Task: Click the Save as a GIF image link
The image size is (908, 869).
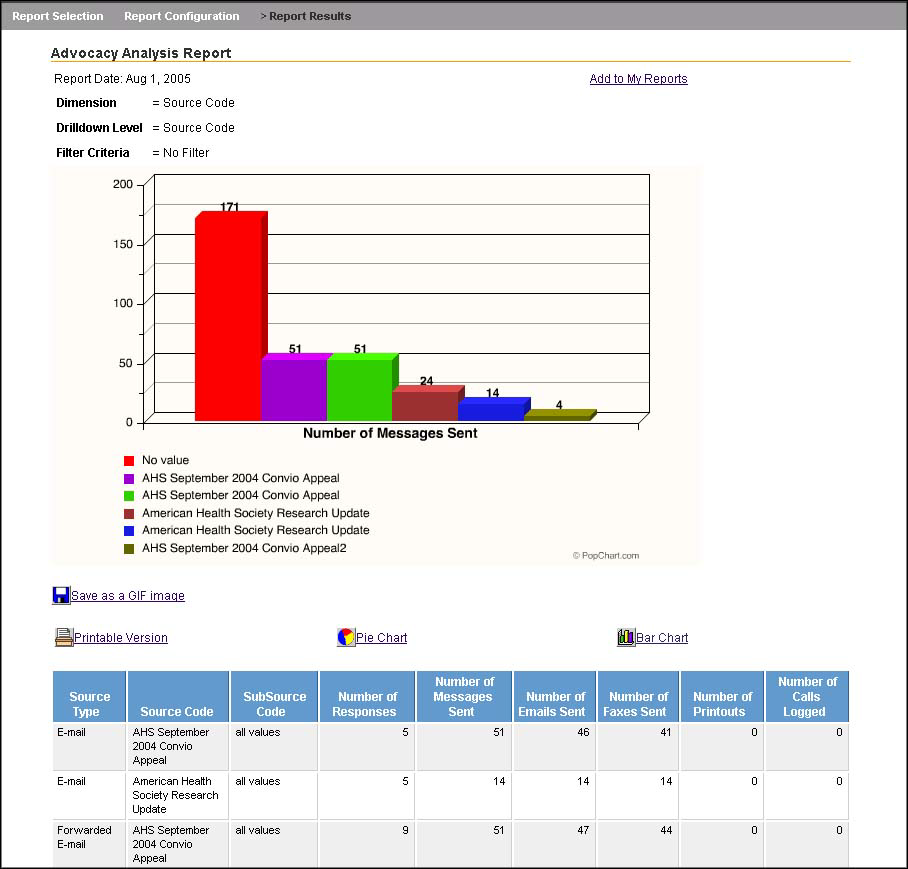Action: tap(128, 596)
